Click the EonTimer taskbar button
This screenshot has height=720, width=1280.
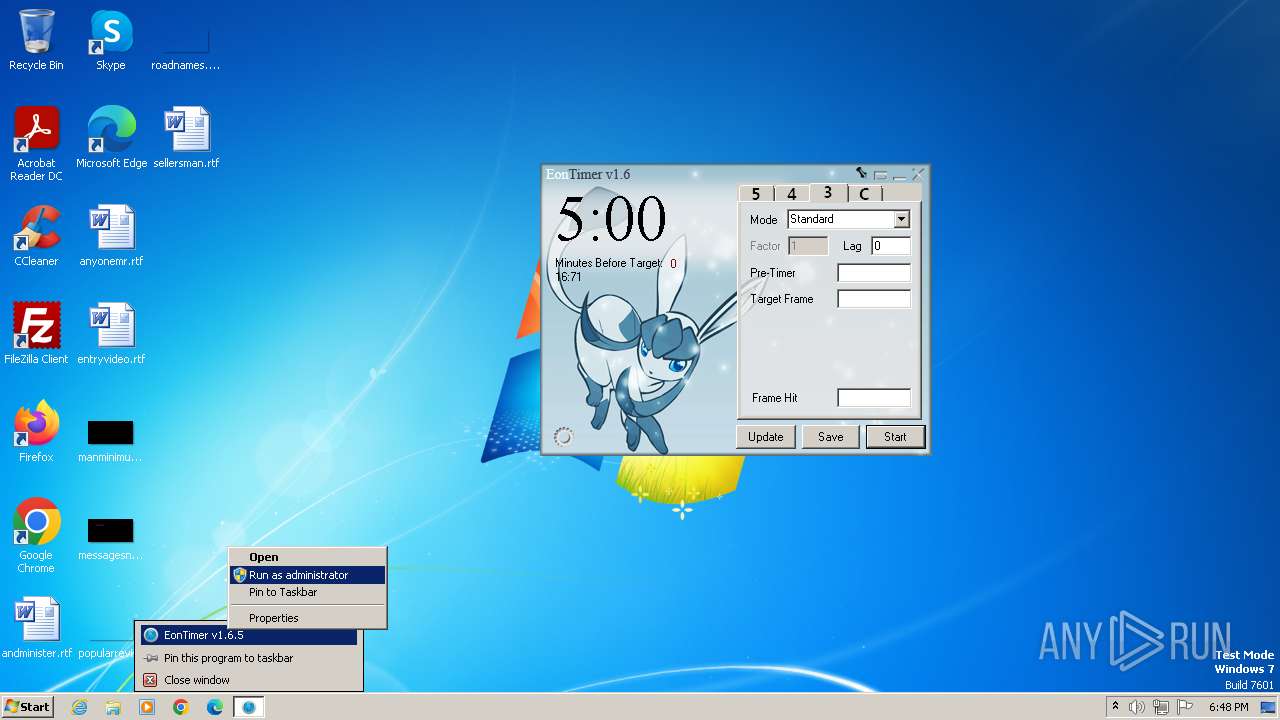tap(249, 707)
